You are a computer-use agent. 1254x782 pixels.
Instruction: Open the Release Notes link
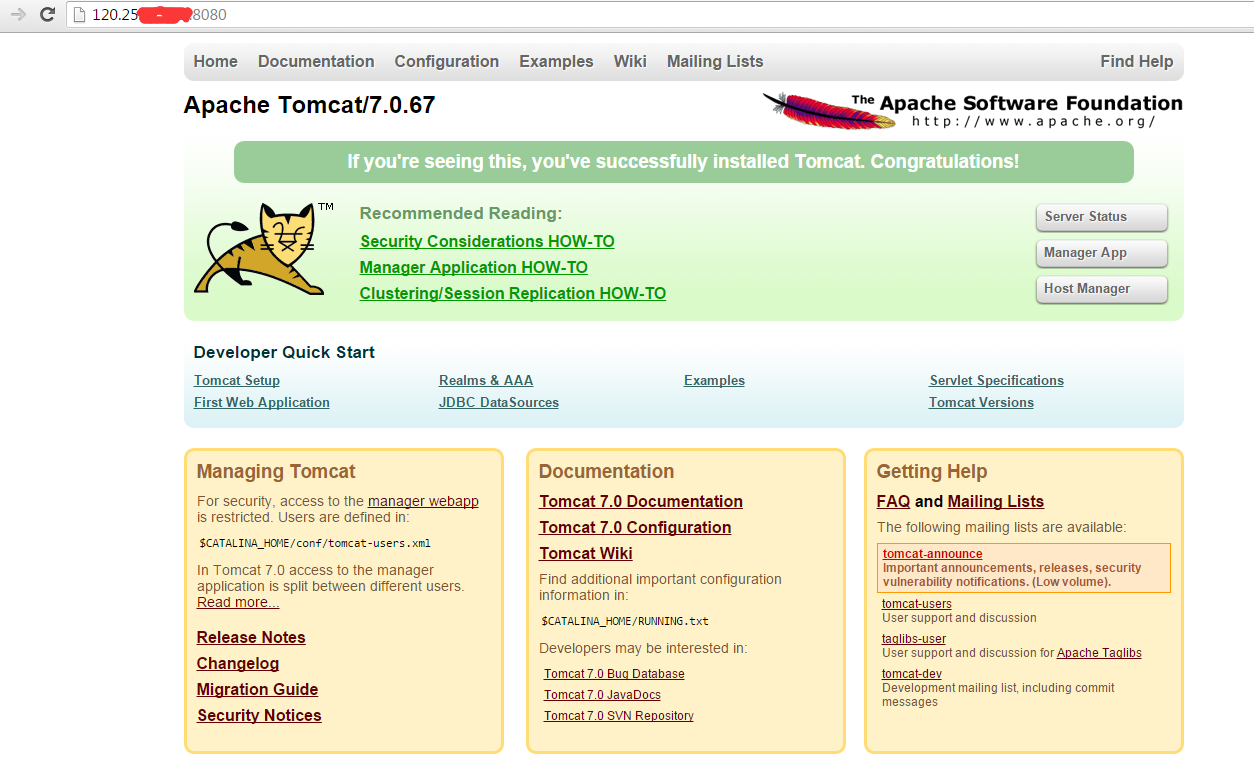[x=251, y=637]
